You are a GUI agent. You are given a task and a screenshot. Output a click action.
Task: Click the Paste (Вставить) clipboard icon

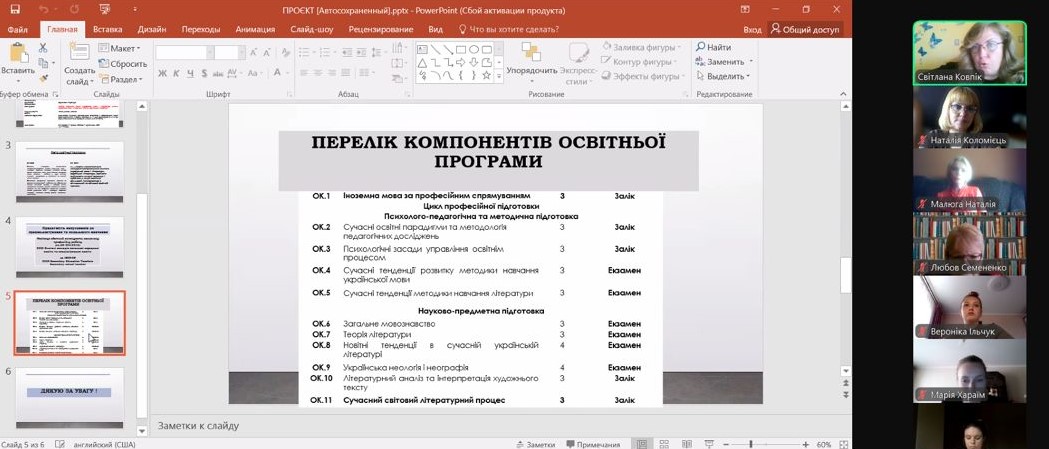17,53
